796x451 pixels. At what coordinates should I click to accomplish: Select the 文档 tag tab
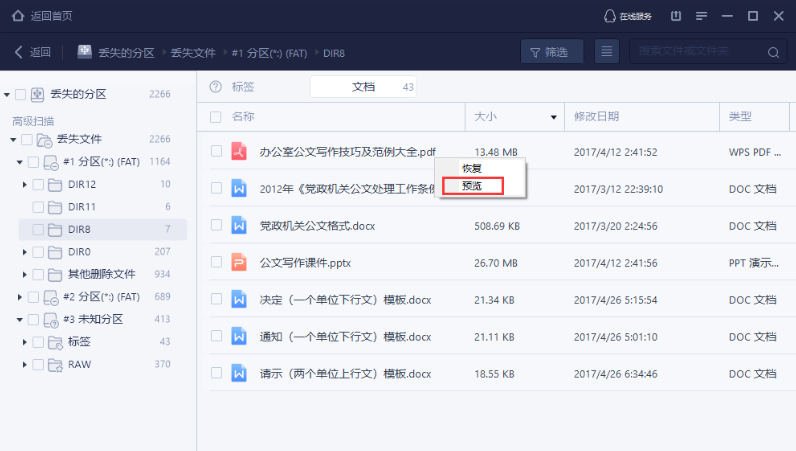click(x=363, y=87)
